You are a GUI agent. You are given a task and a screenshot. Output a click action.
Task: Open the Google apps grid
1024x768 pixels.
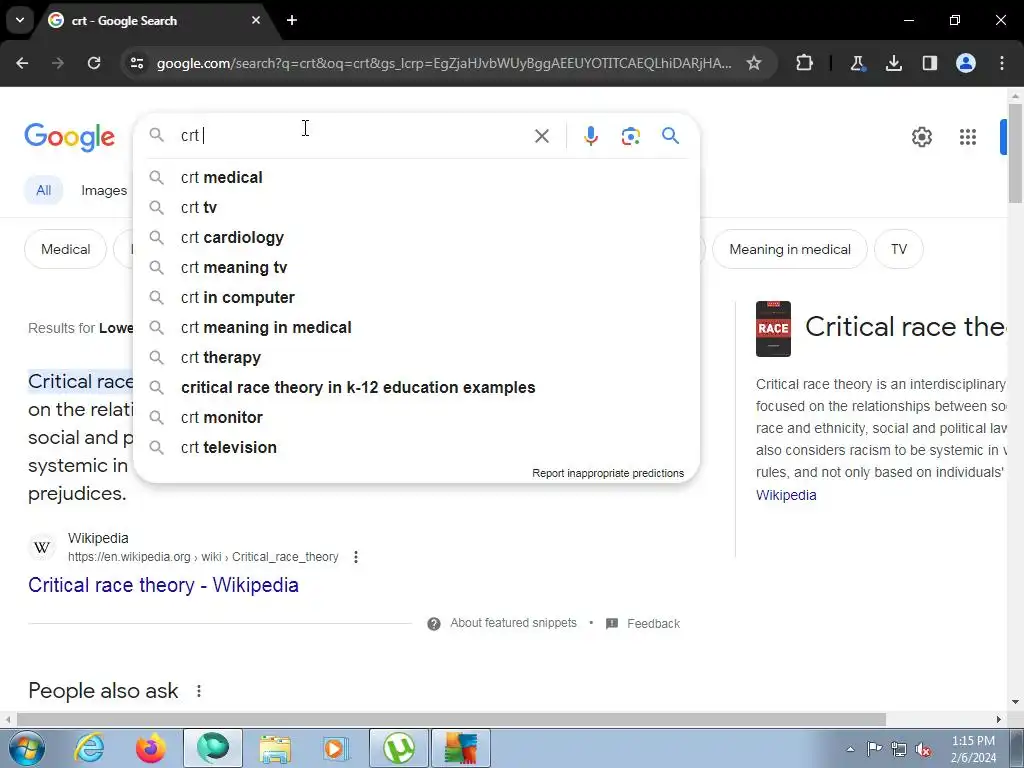coord(967,136)
